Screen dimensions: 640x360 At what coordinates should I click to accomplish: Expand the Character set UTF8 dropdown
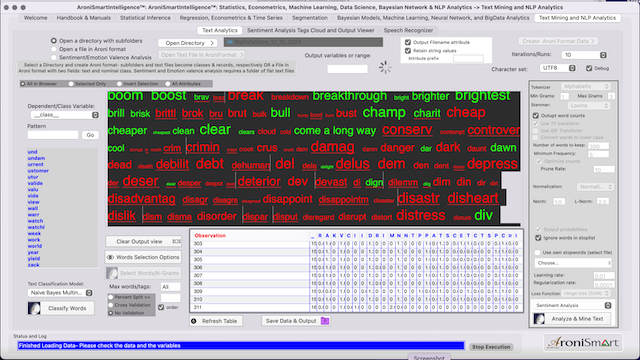tap(558, 68)
